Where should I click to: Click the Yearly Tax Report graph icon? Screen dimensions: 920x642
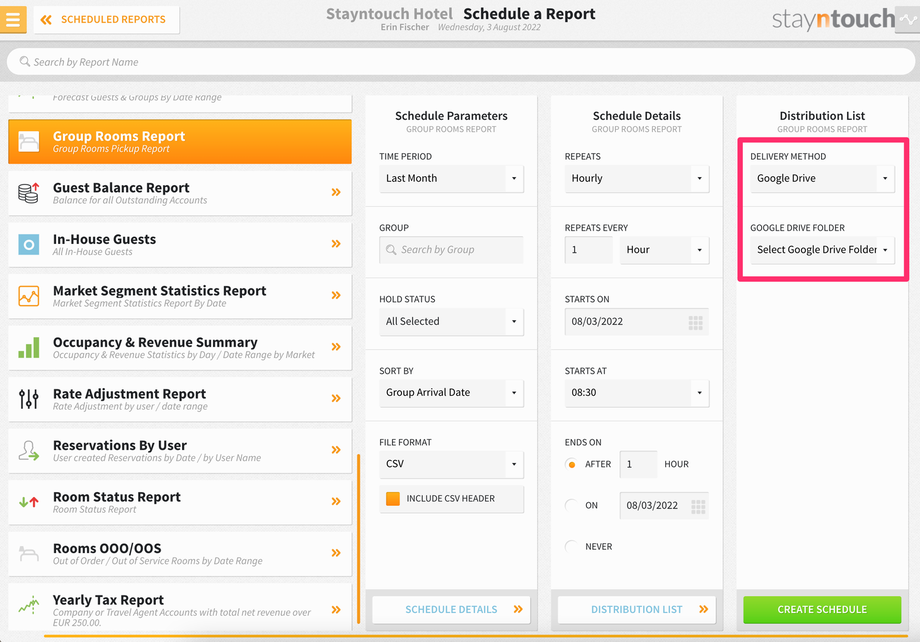pyautogui.click(x=28, y=604)
